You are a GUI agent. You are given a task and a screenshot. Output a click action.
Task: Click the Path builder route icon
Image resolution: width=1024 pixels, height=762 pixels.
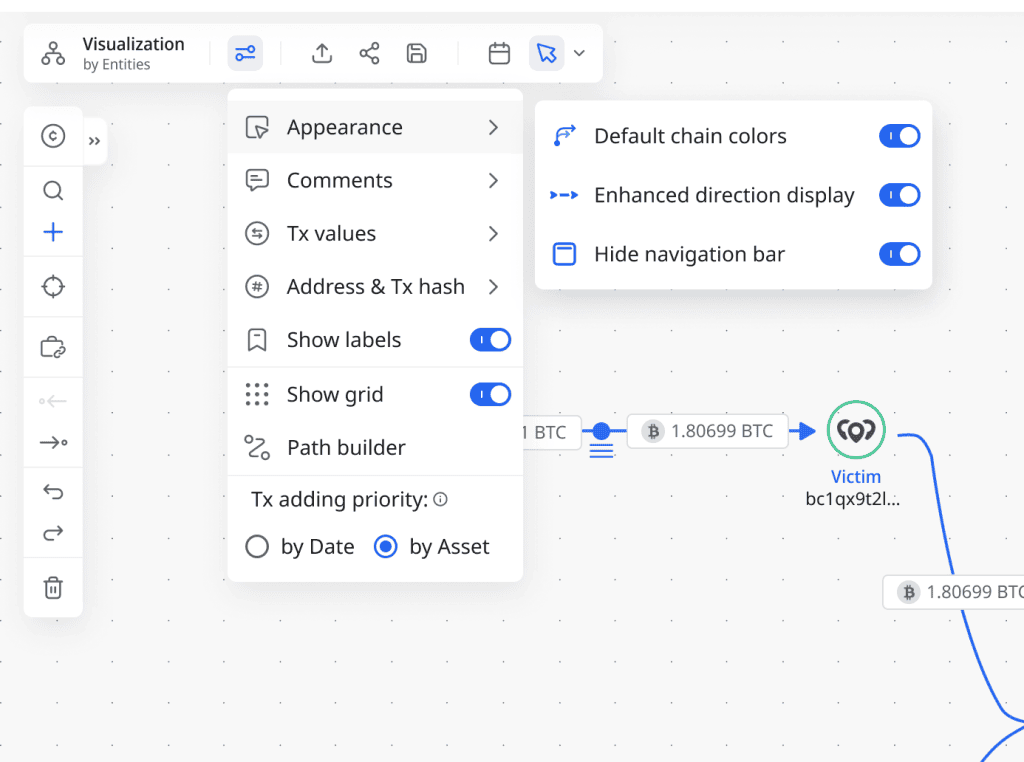257,448
